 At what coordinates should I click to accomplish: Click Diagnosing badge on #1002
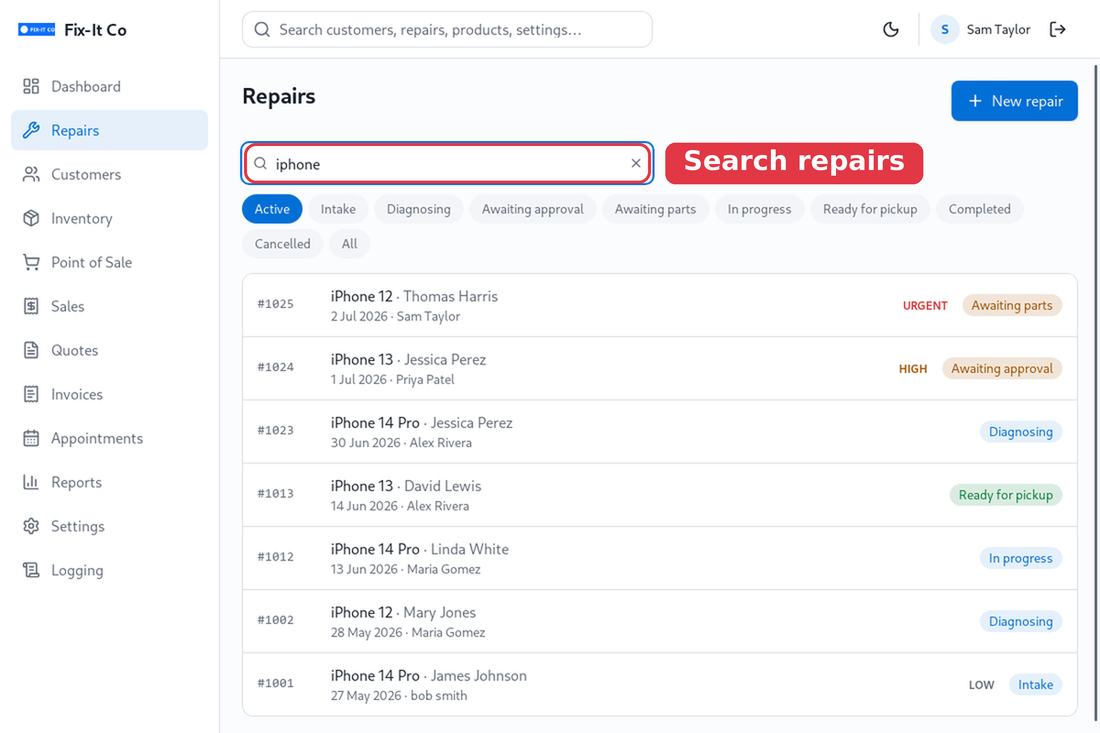click(1021, 621)
